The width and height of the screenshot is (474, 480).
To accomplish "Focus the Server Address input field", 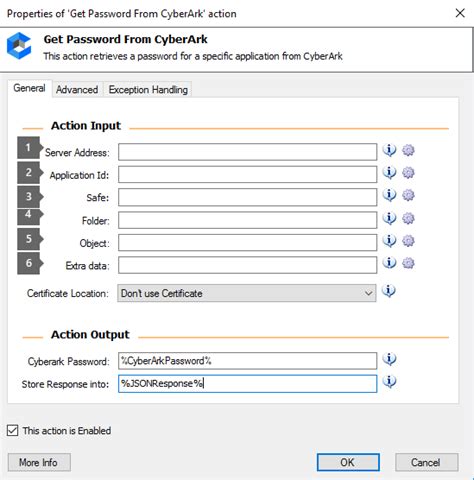I will (x=248, y=152).
